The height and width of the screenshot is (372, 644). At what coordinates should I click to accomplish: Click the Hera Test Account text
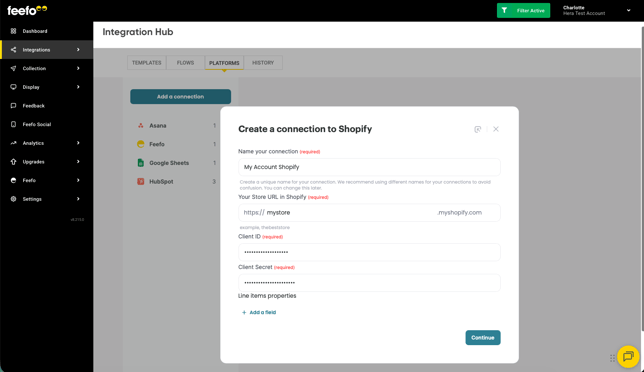click(584, 14)
